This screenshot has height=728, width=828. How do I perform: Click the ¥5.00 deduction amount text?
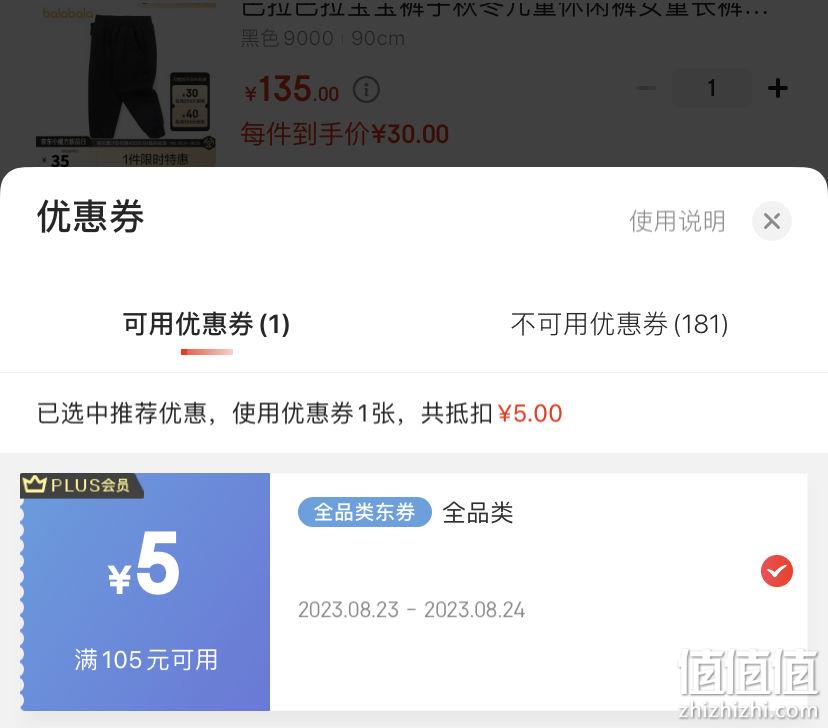tap(530, 413)
